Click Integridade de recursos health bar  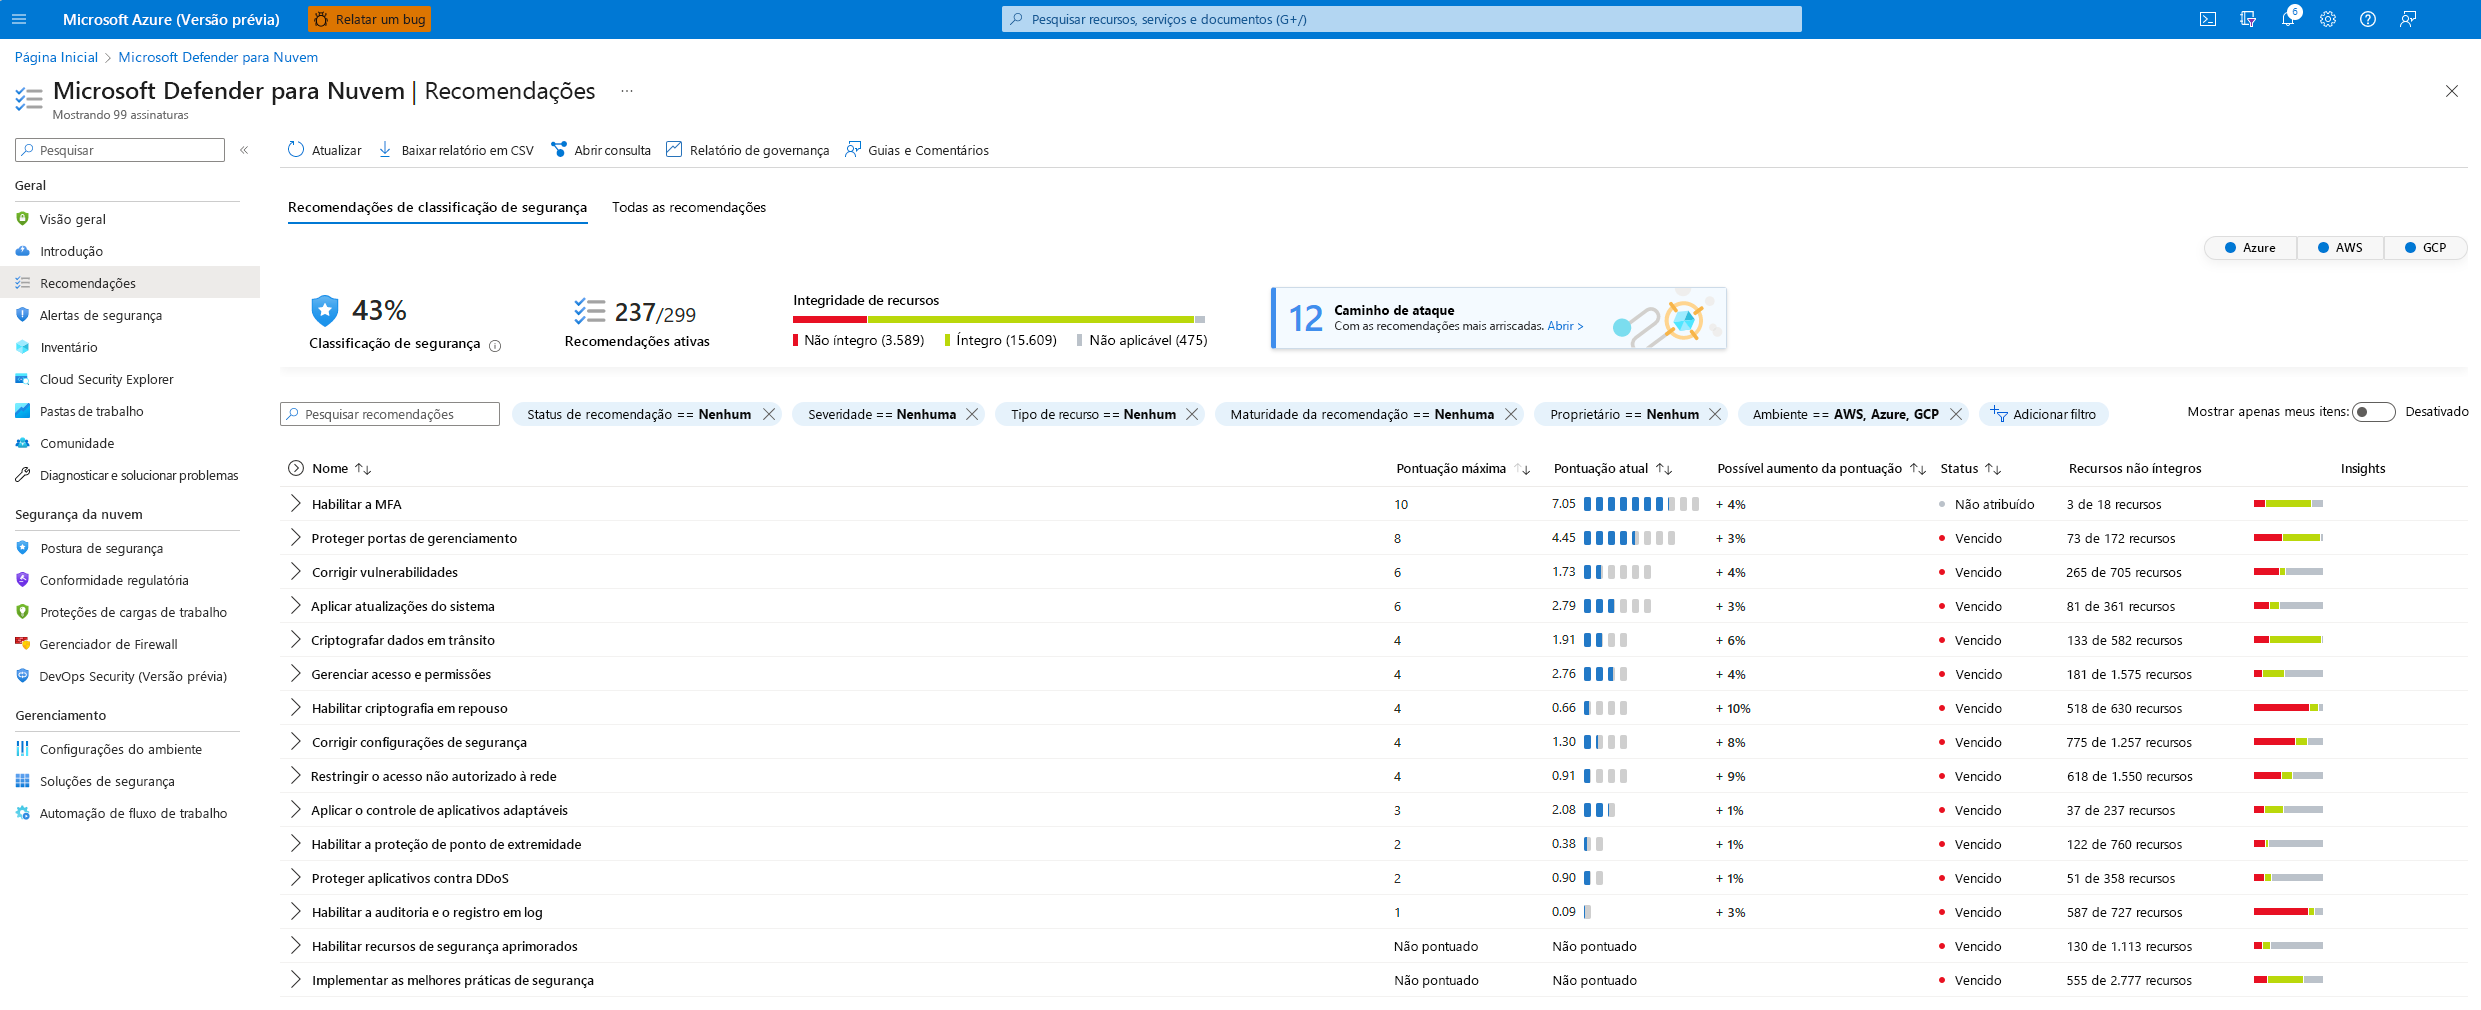coord(999,319)
